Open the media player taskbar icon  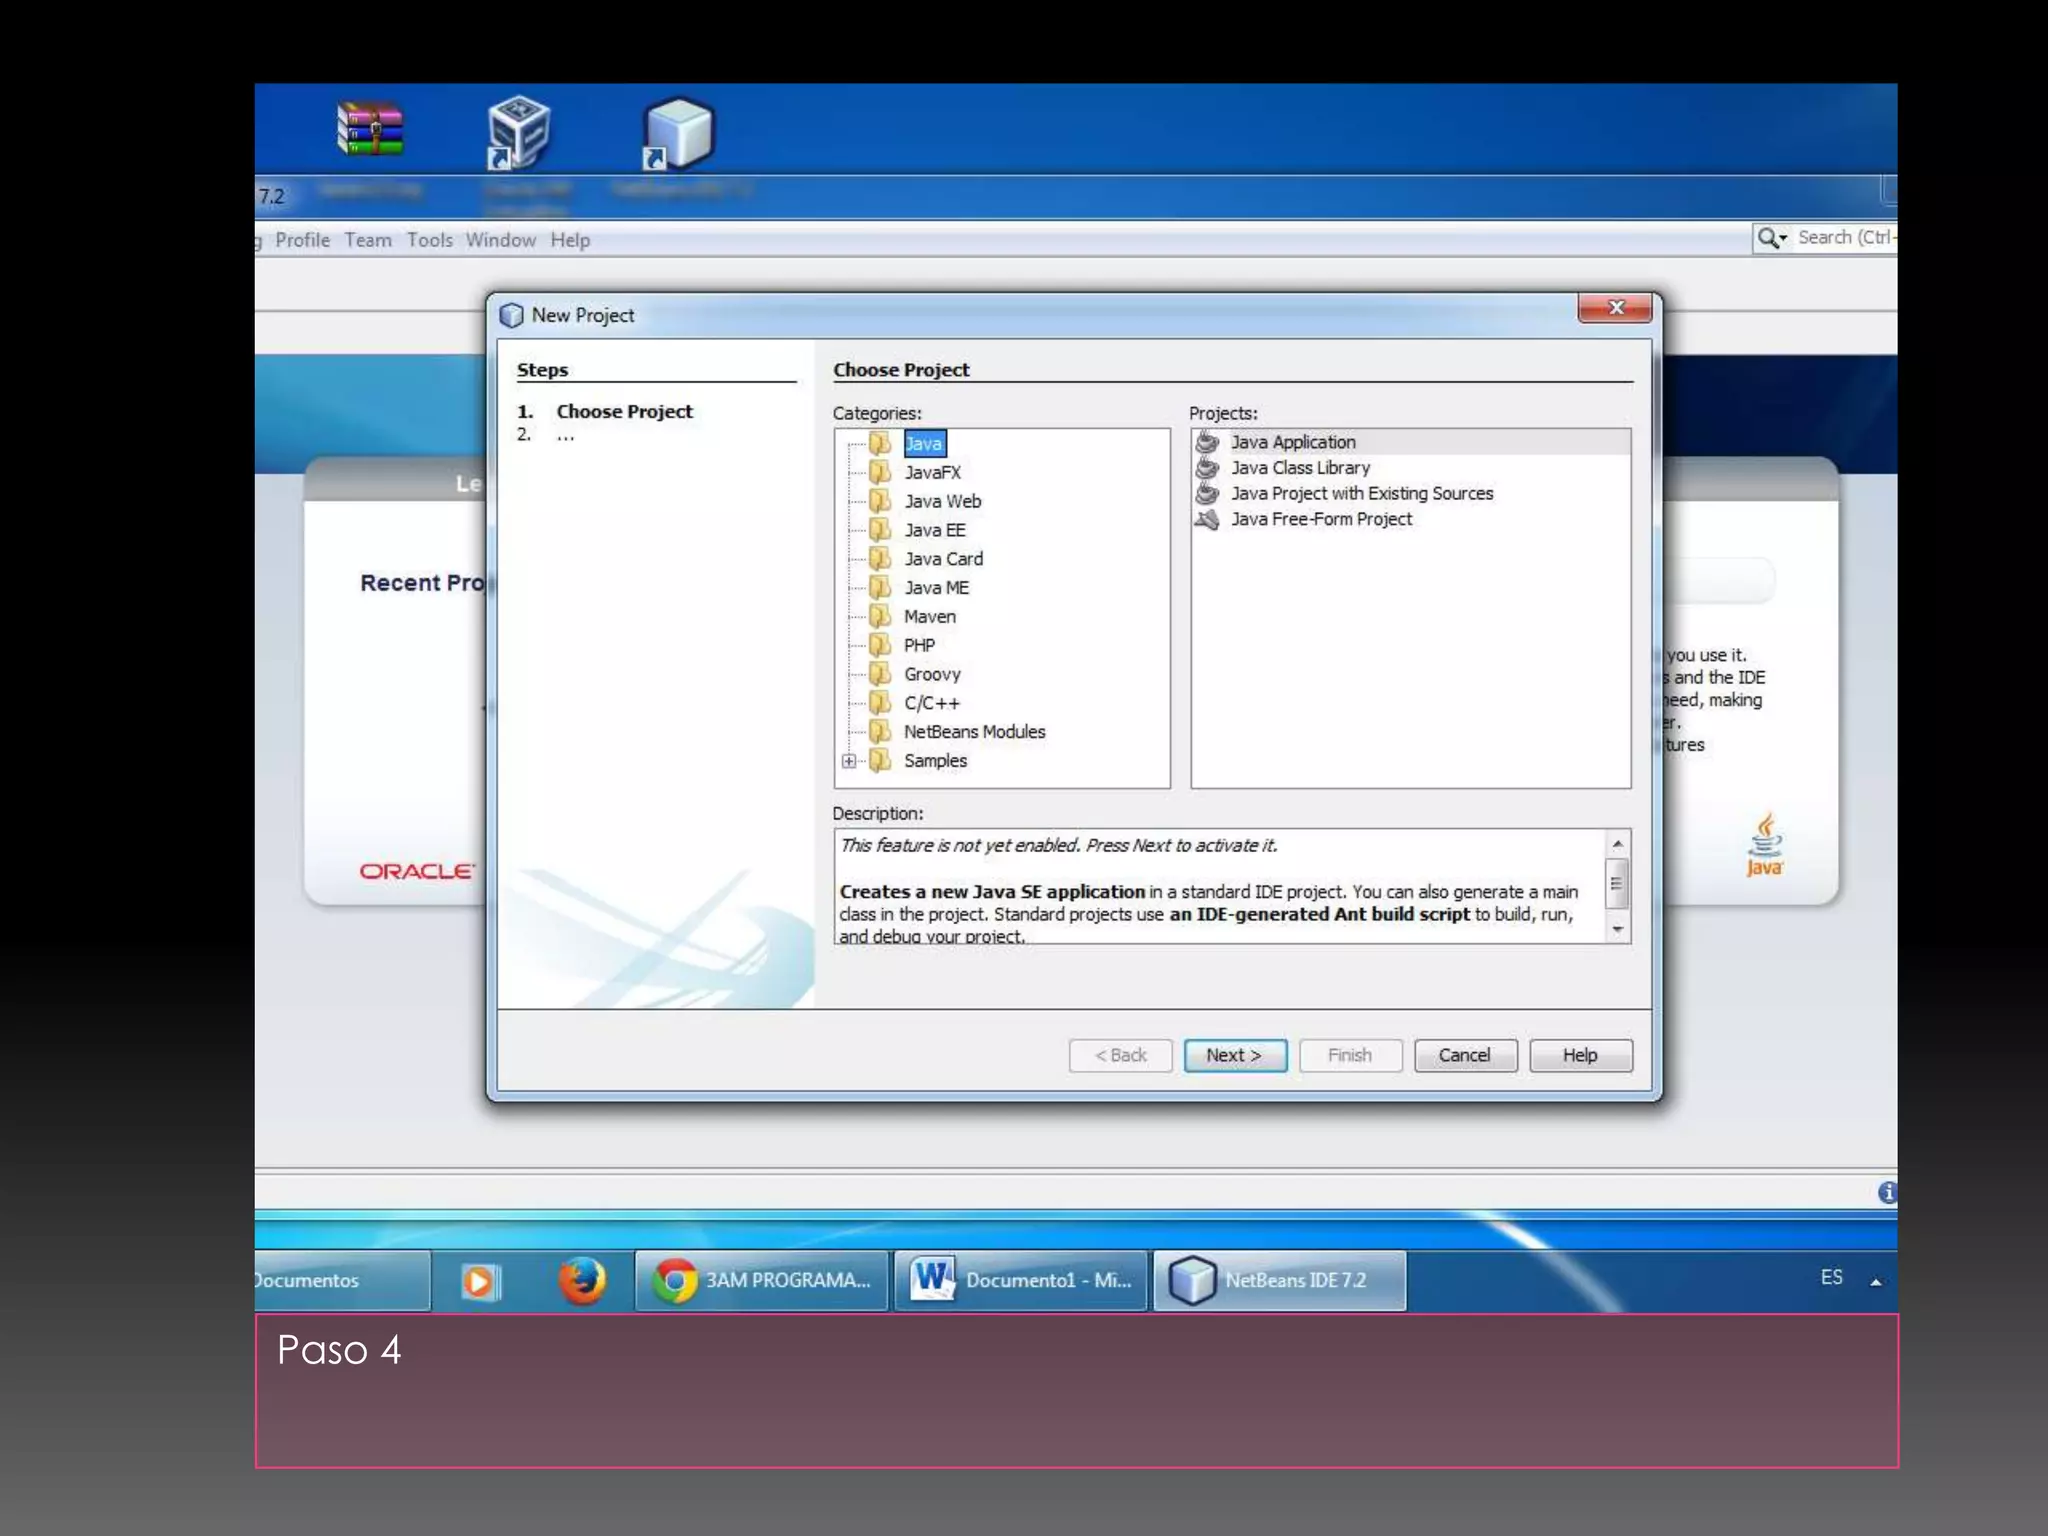click(x=480, y=1281)
